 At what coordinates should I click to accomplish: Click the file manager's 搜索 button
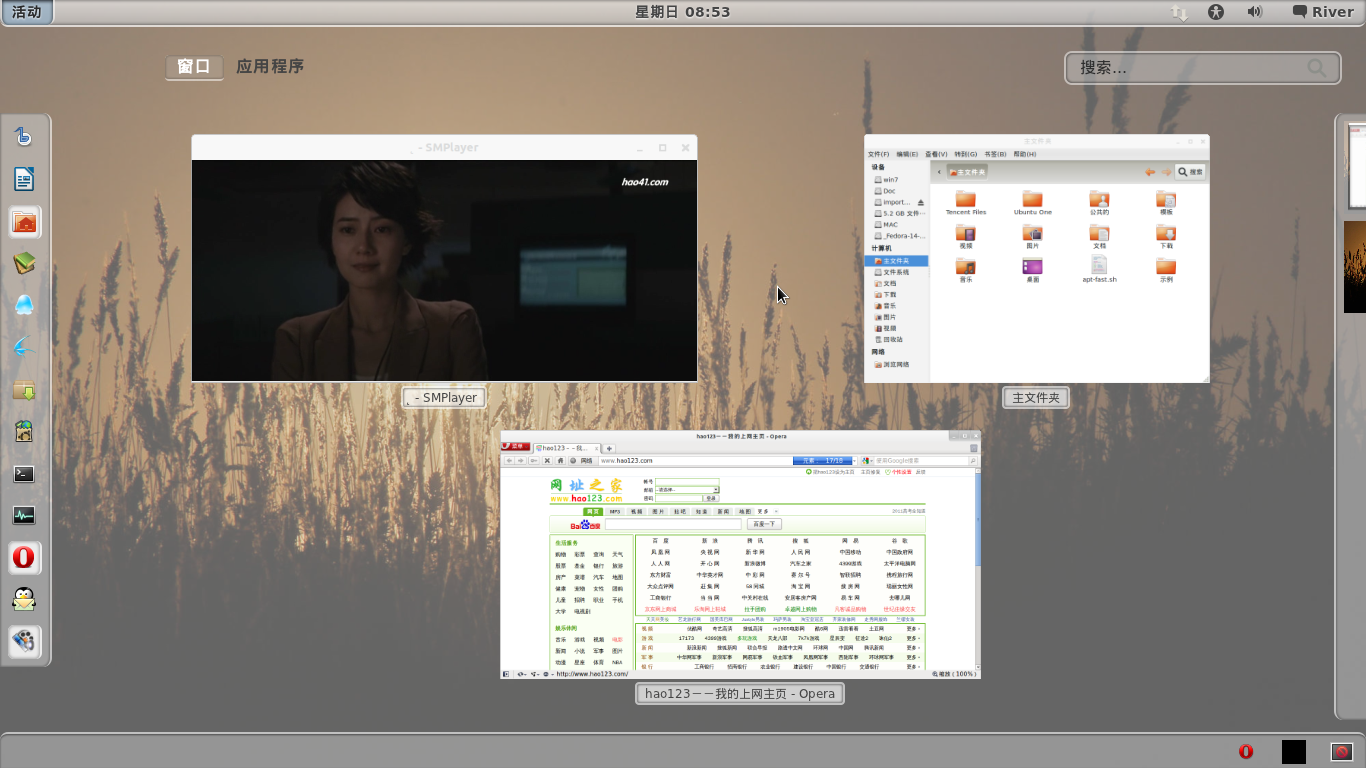coord(1190,172)
